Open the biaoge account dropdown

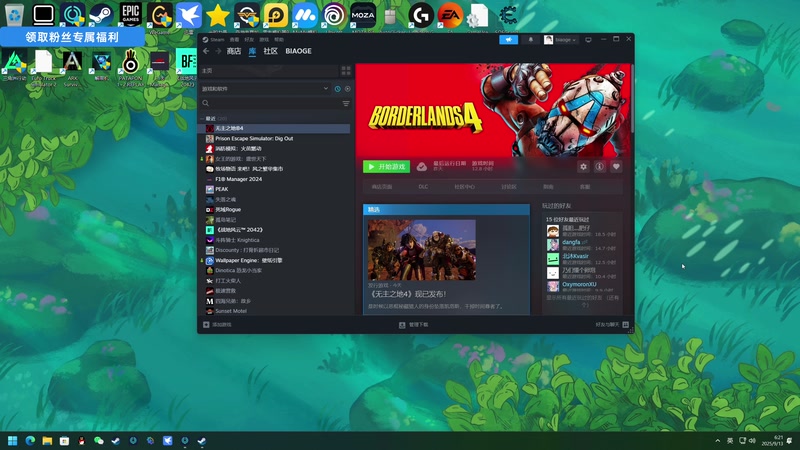tap(561, 40)
